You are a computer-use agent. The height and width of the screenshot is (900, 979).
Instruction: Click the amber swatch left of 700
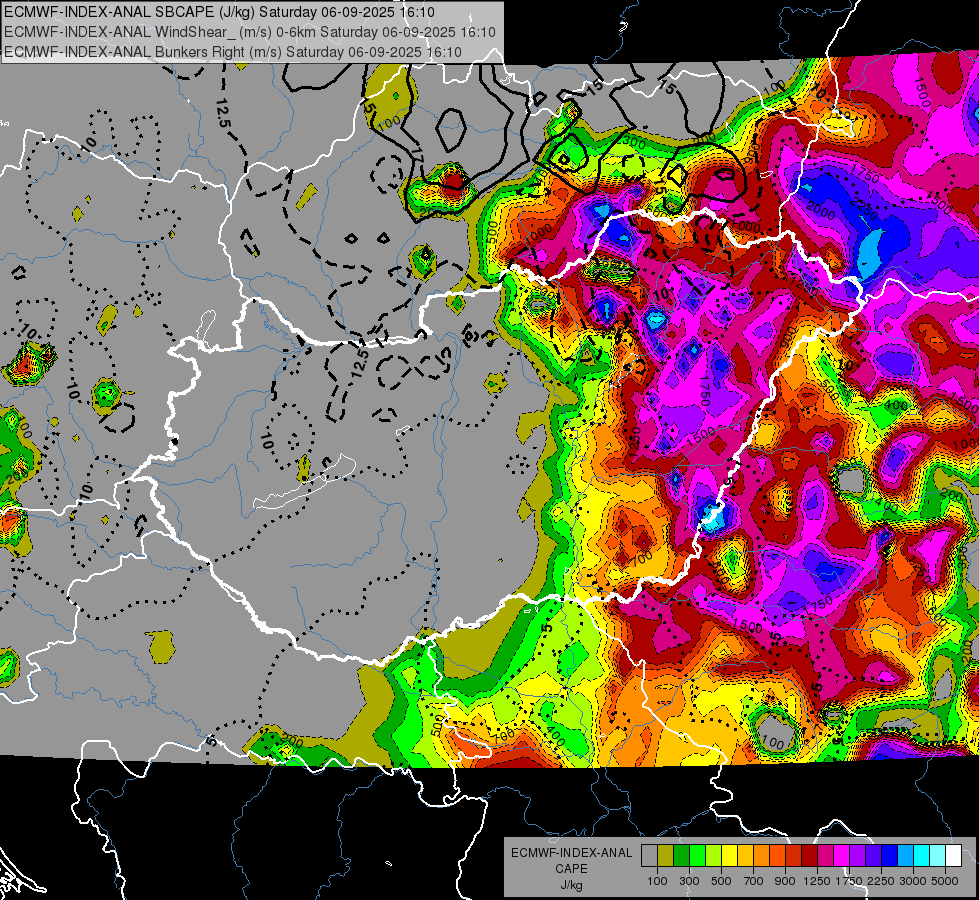[x=745, y=856]
